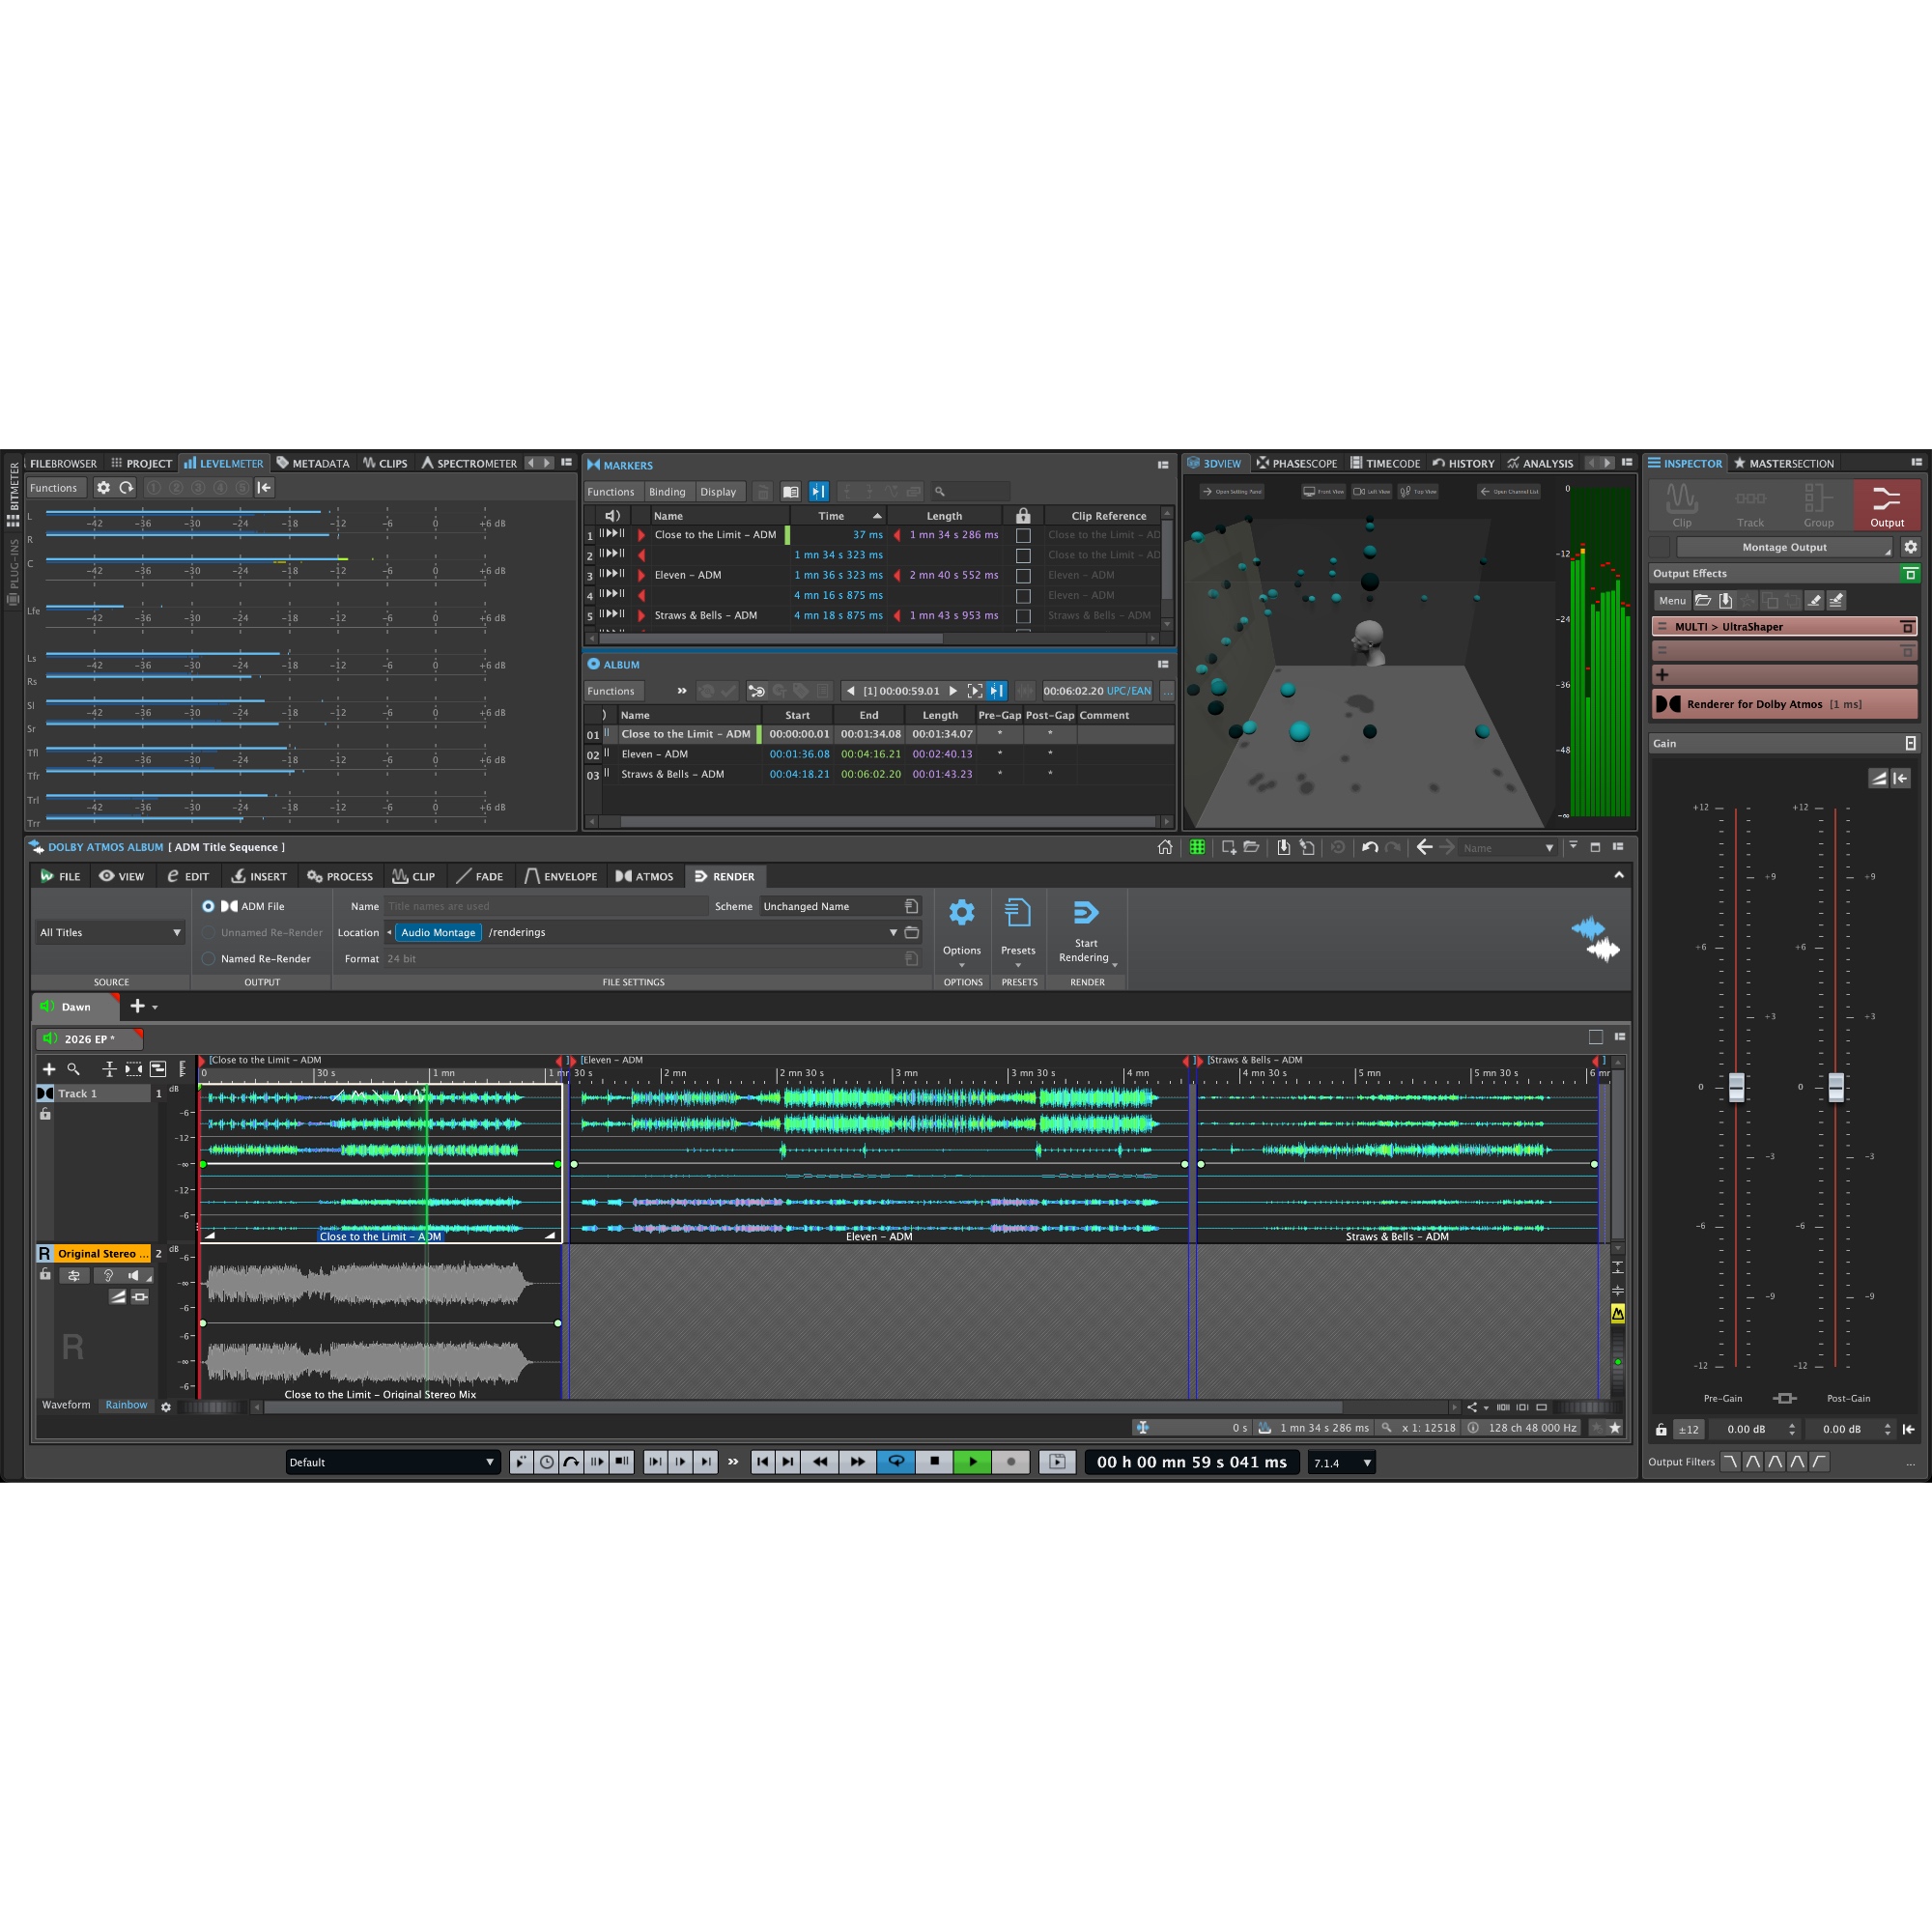Select the Loop playback mode icon
This screenshot has height=1932, width=1932.
click(896, 1462)
